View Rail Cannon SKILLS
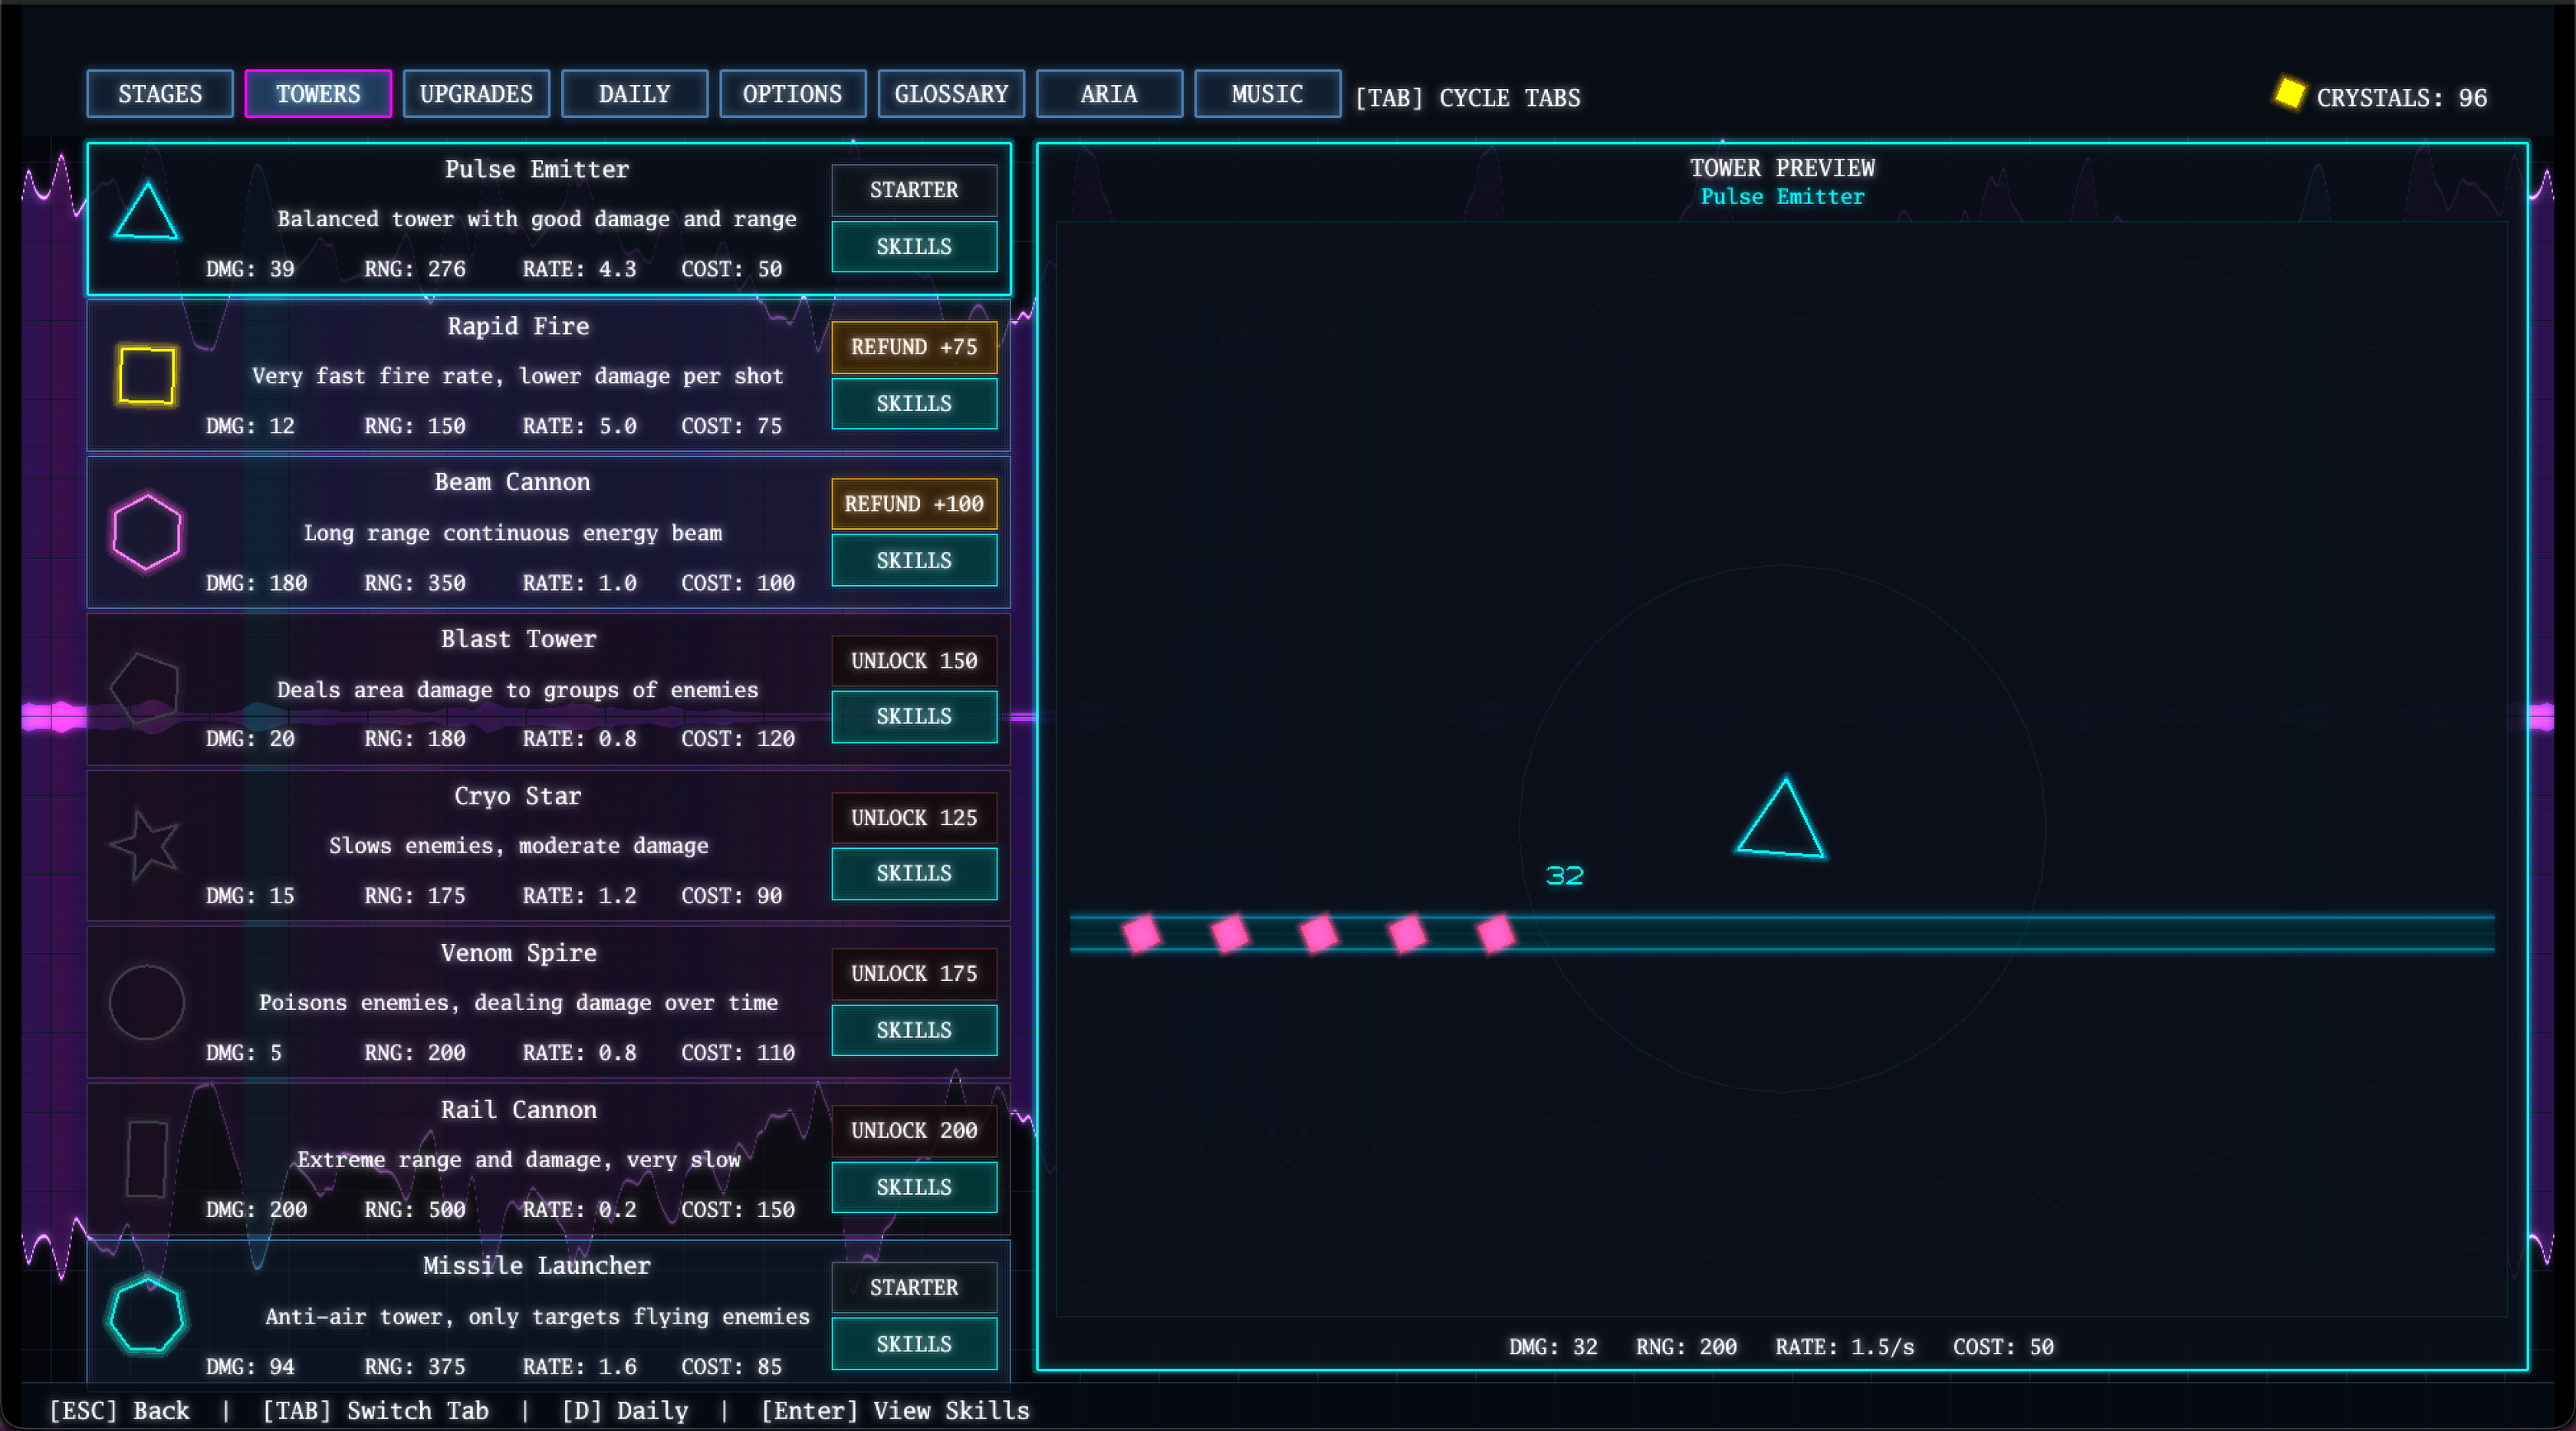The width and height of the screenshot is (2576, 1431). 913,1187
